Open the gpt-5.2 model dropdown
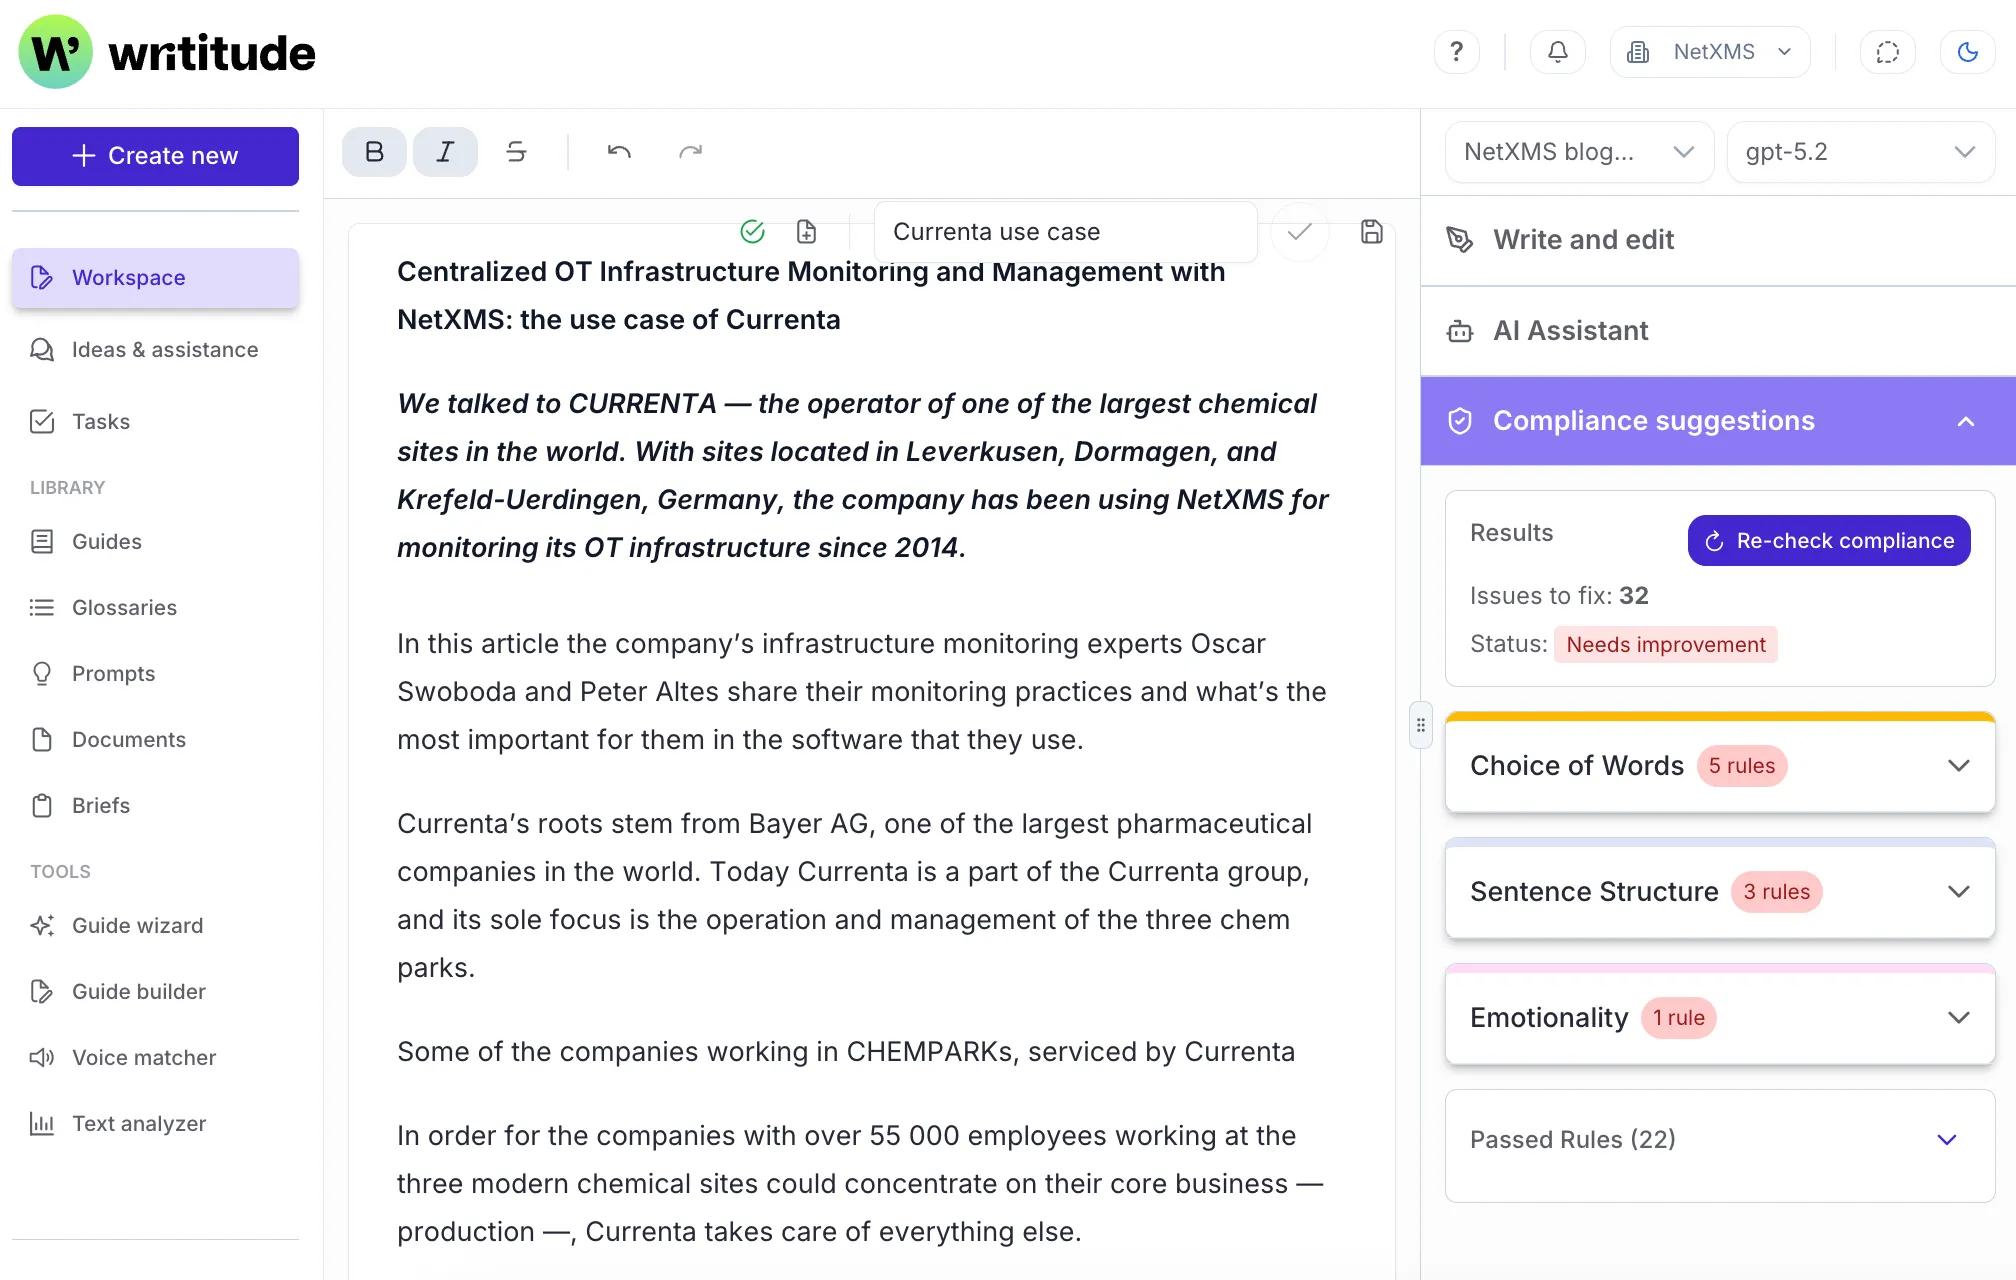 [1860, 152]
